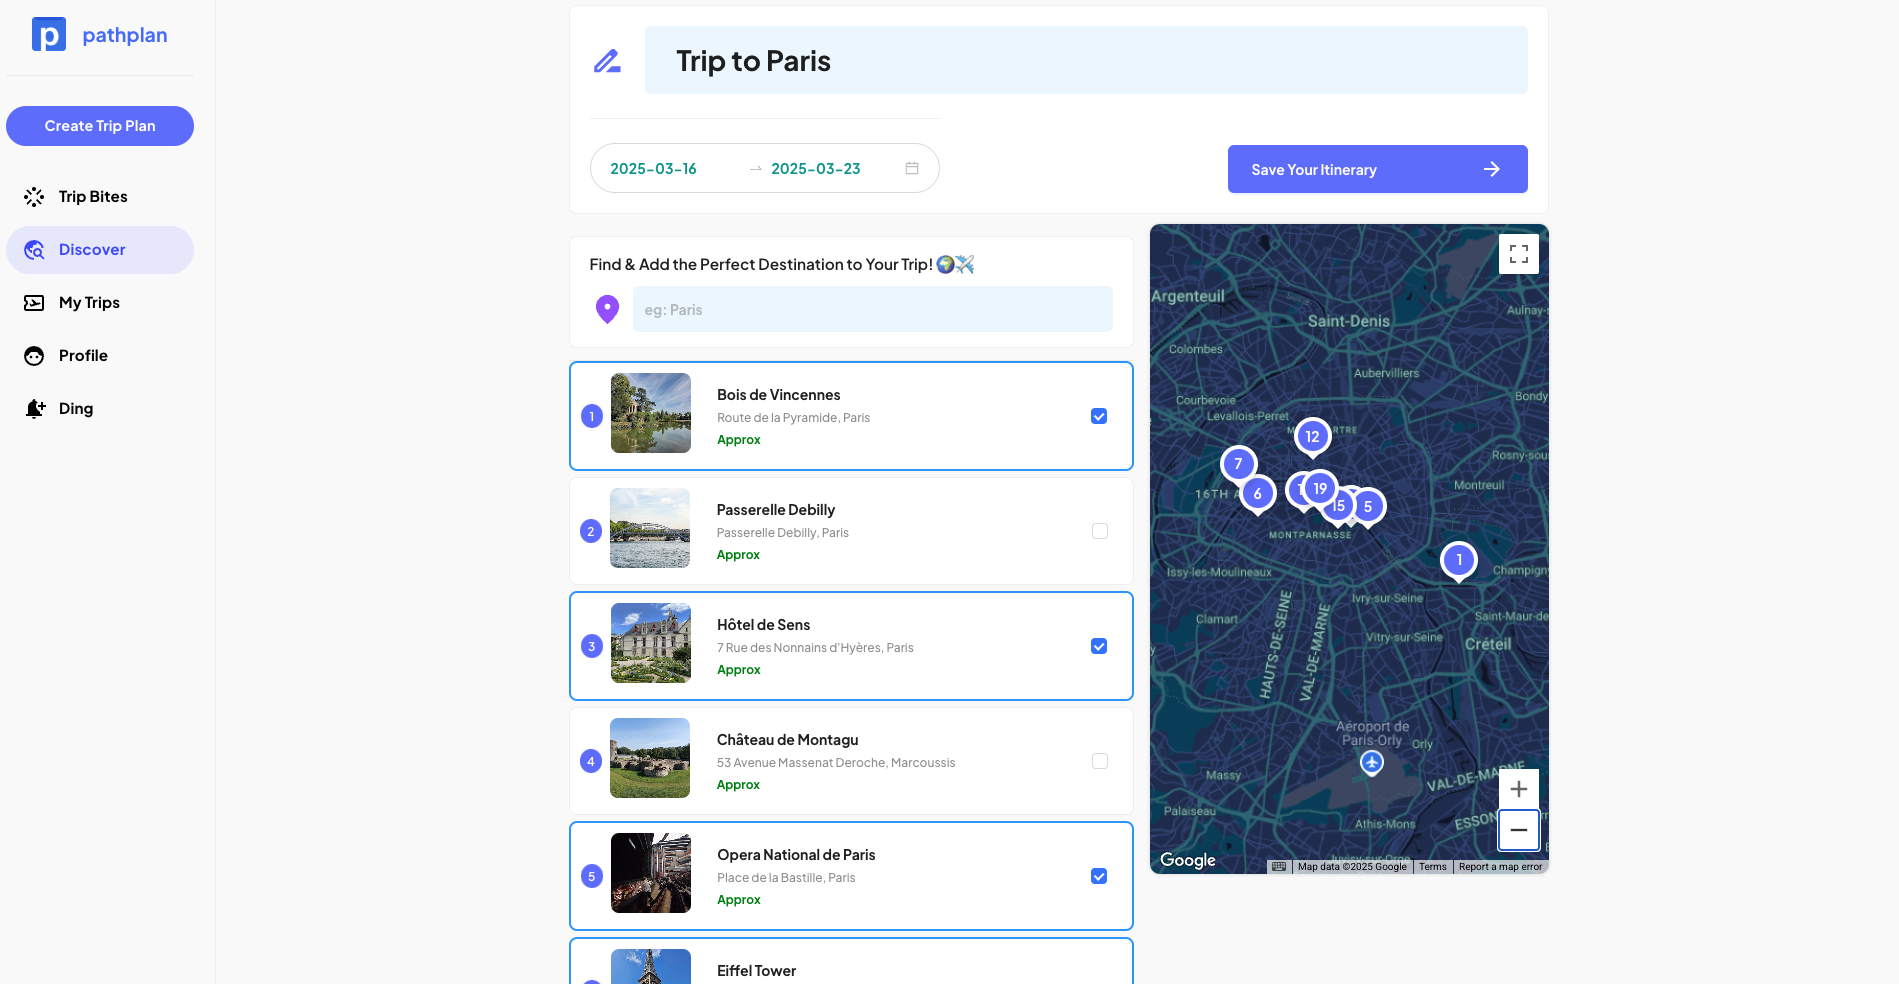The width and height of the screenshot is (1899, 984).
Task: Select map marker number 19
Action: click(1320, 489)
